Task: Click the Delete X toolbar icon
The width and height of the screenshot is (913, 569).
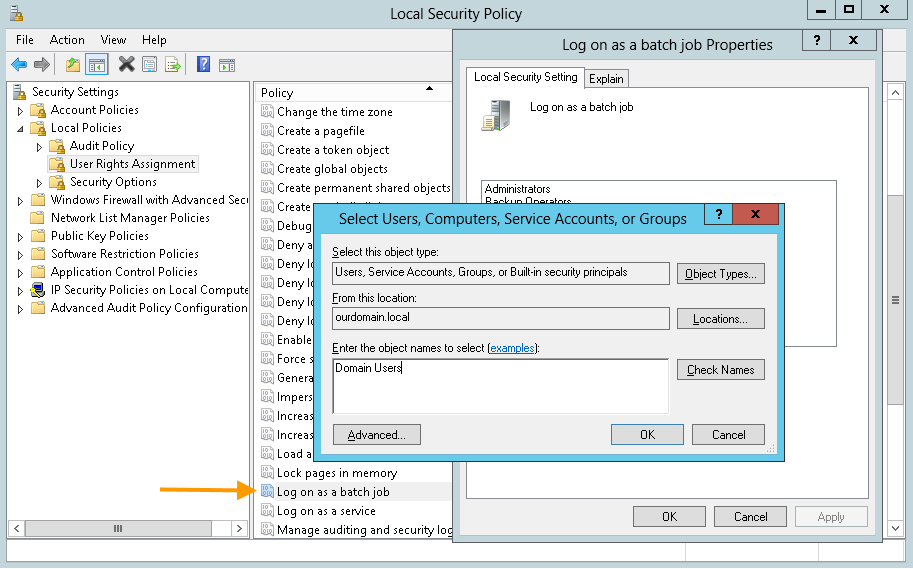Action: (126, 65)
